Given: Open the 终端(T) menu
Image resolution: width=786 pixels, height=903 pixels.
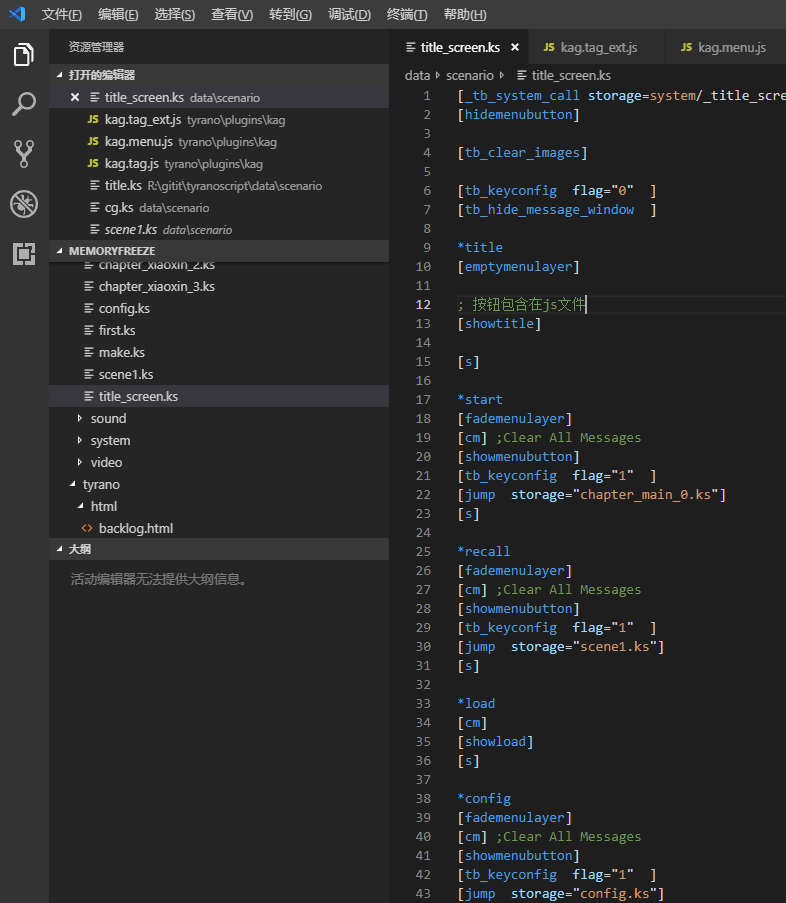Looking at the screenshot, I should (x=407, y=14).
